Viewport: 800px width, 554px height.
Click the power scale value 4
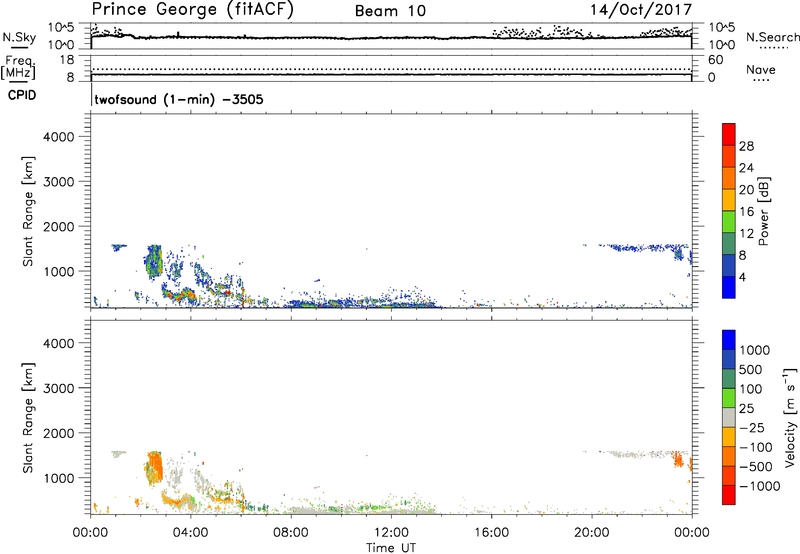pyautogui.click(x=742, y=277)
